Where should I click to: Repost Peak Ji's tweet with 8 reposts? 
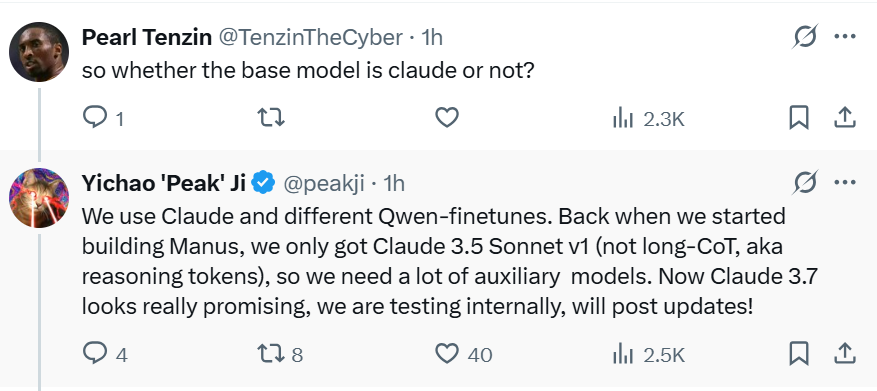[280, 354]
